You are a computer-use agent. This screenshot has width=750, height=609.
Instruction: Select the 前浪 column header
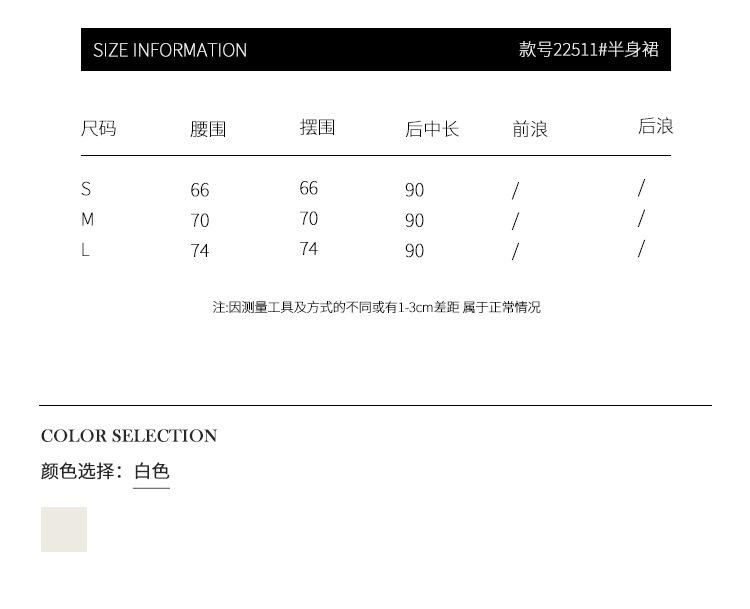[x=530, y=129]
